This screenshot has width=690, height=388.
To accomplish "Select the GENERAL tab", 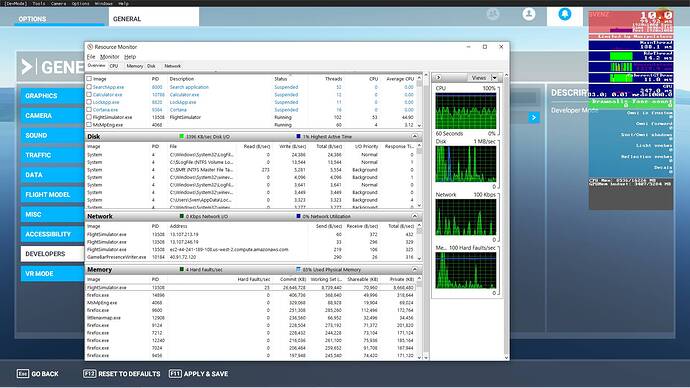I will (x=154, y=18).
